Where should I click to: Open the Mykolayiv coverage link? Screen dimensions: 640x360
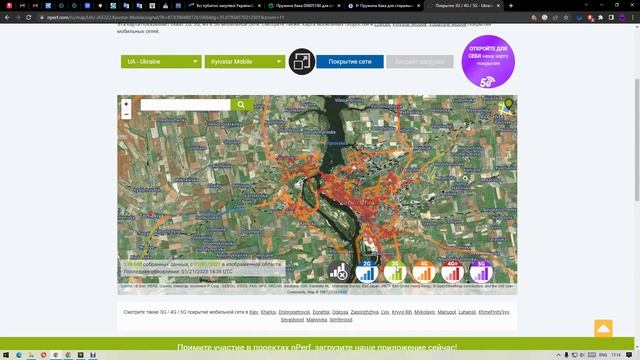click(x=425, y=312)
